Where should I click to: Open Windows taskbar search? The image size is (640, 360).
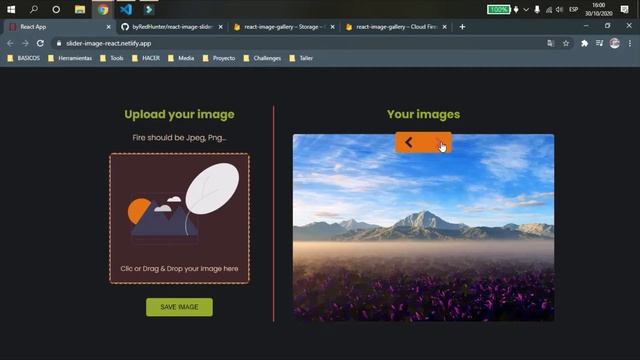click(x=34, y=9)
